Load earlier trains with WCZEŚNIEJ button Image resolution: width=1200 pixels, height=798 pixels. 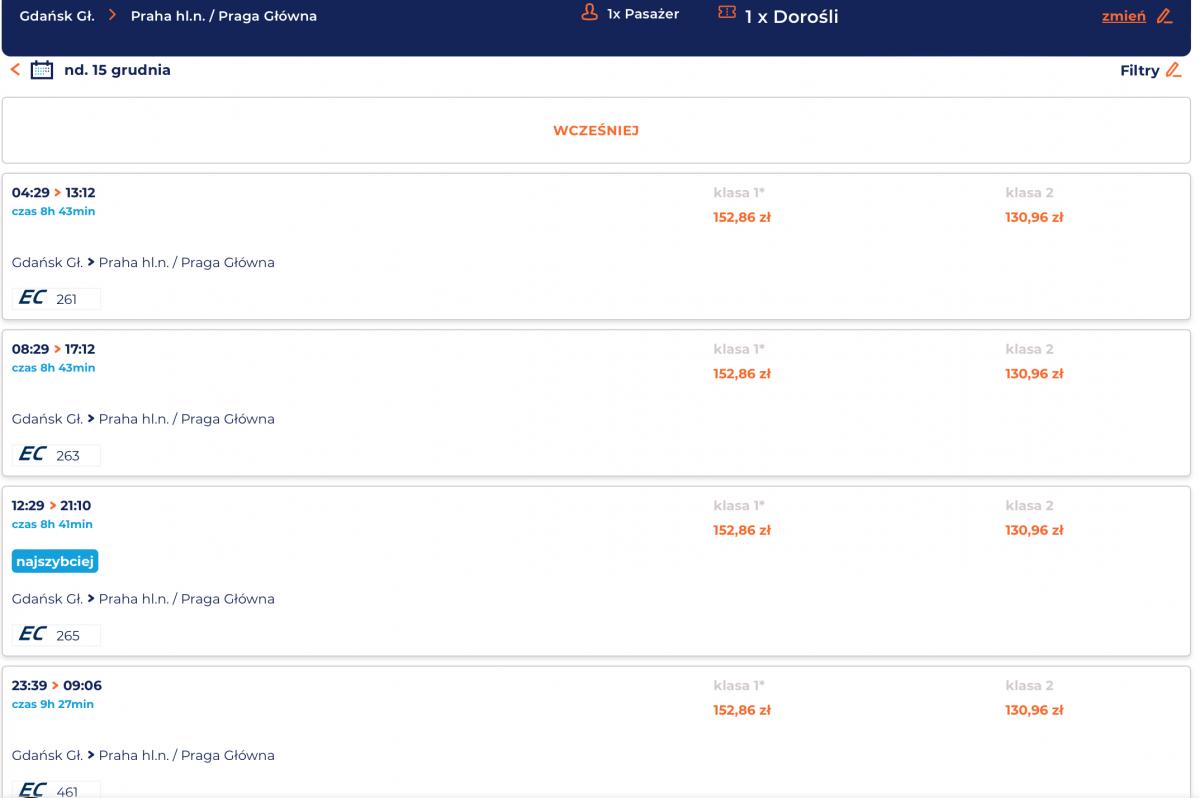tap(596, 130)
